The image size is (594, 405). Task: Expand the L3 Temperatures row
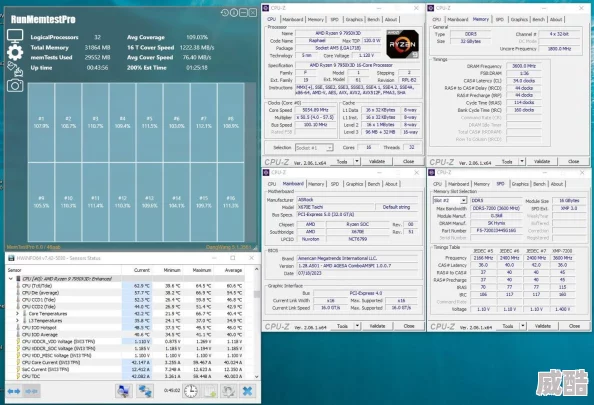17,321
